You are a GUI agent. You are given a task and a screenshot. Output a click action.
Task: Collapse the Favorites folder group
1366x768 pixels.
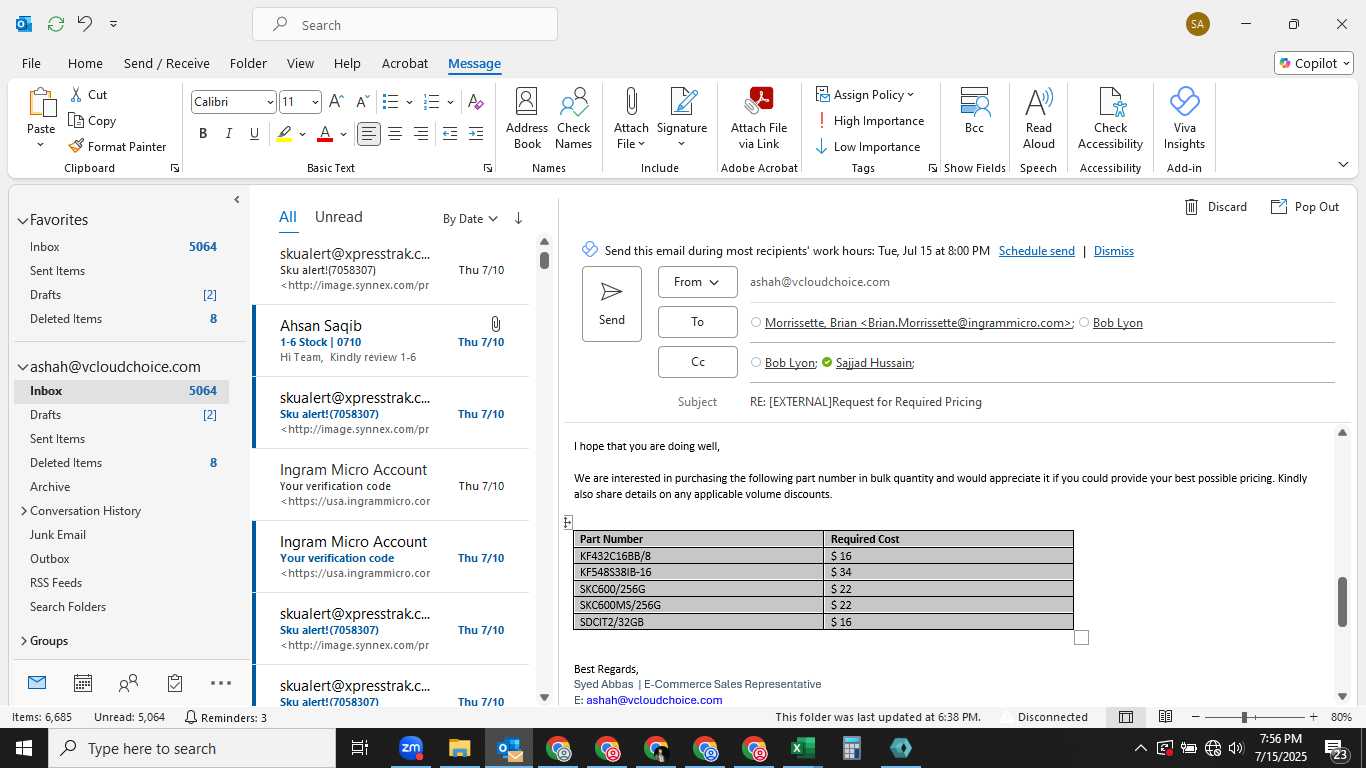(x=22, y=220)
